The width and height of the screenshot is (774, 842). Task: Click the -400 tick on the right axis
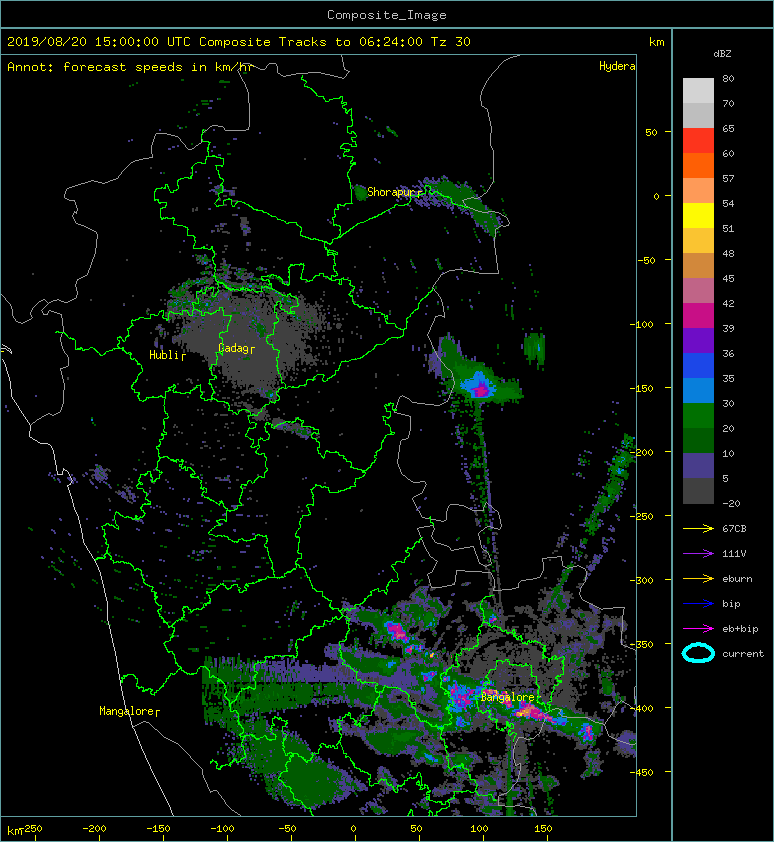[642, 708]
